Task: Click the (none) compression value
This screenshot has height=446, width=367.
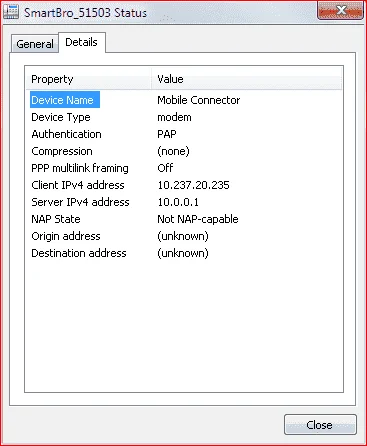Action: [x=173, y=151]
